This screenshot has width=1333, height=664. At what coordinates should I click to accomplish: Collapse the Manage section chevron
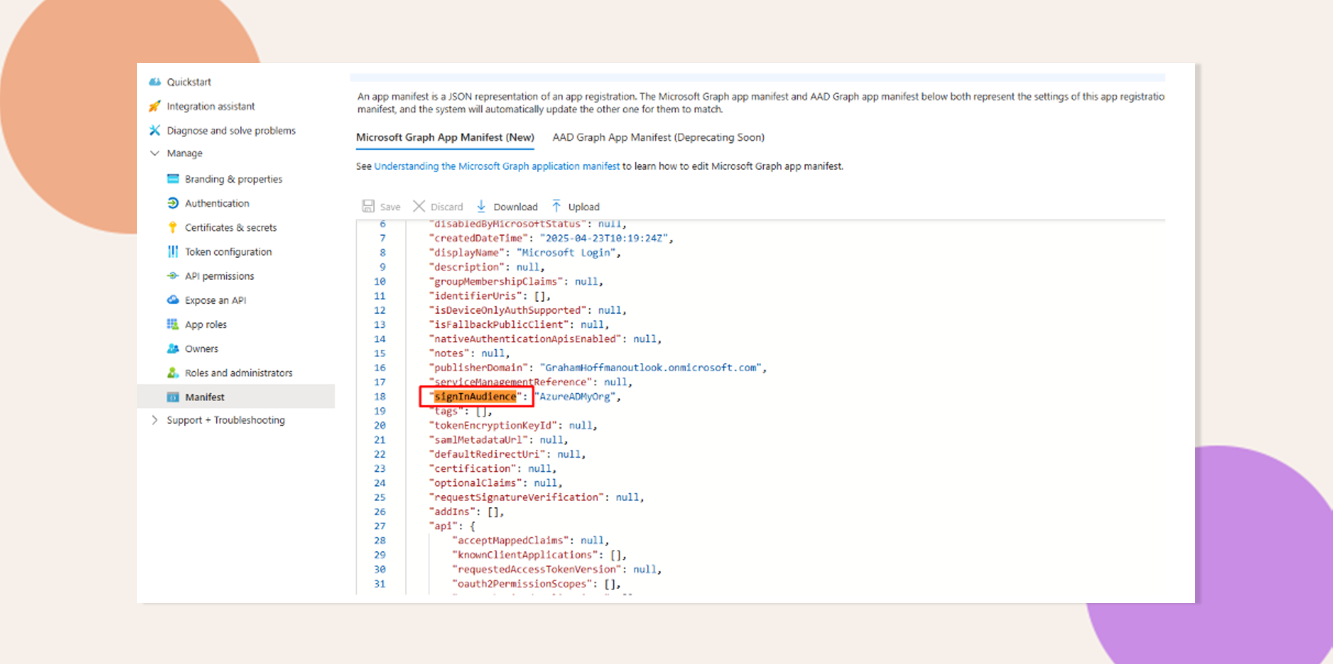click(155, 153)
